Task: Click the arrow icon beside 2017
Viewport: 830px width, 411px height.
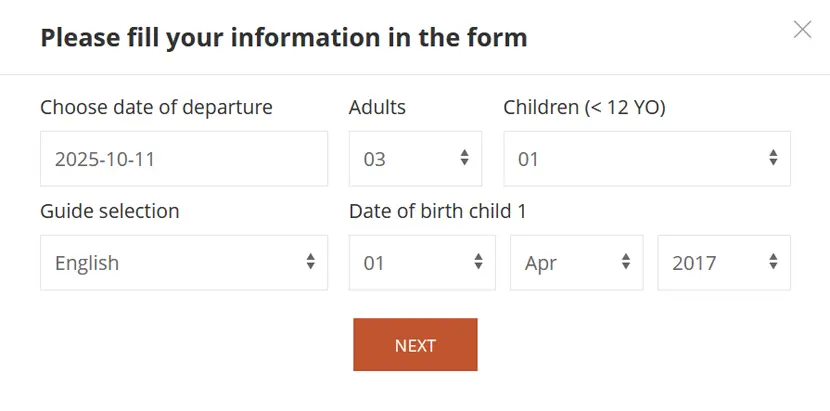Action: [773, 262]
